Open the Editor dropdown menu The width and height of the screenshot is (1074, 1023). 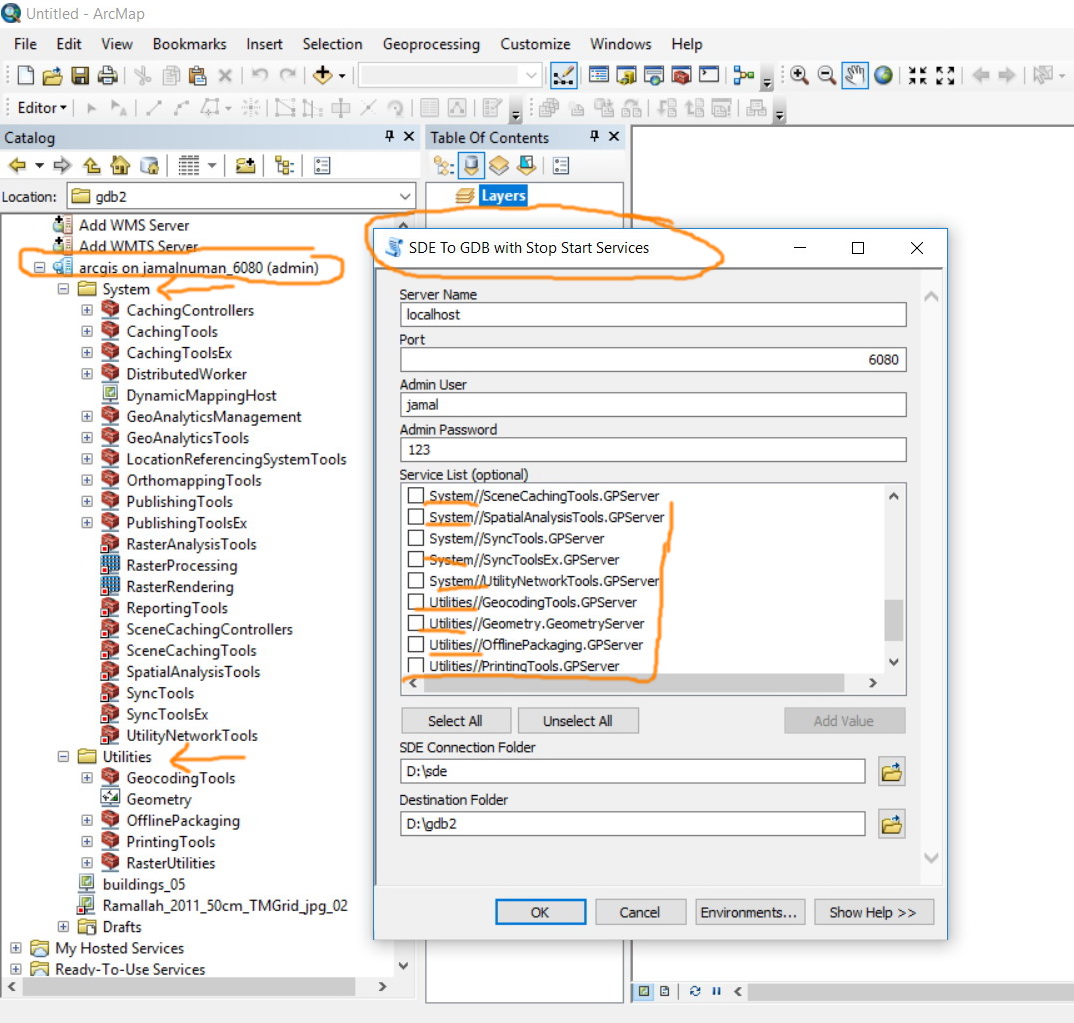coord(42,108)
